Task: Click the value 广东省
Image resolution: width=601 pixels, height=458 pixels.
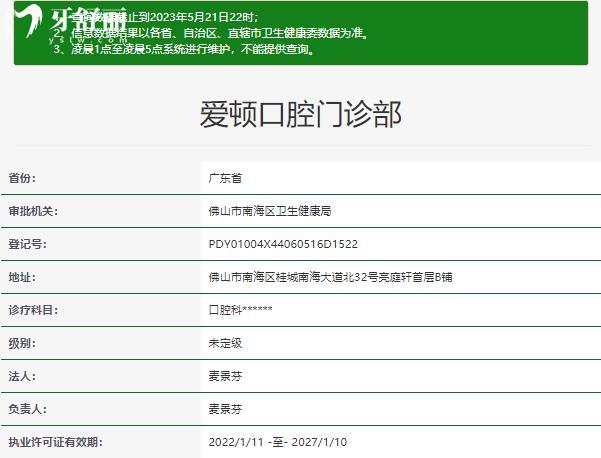Action: 225,178
